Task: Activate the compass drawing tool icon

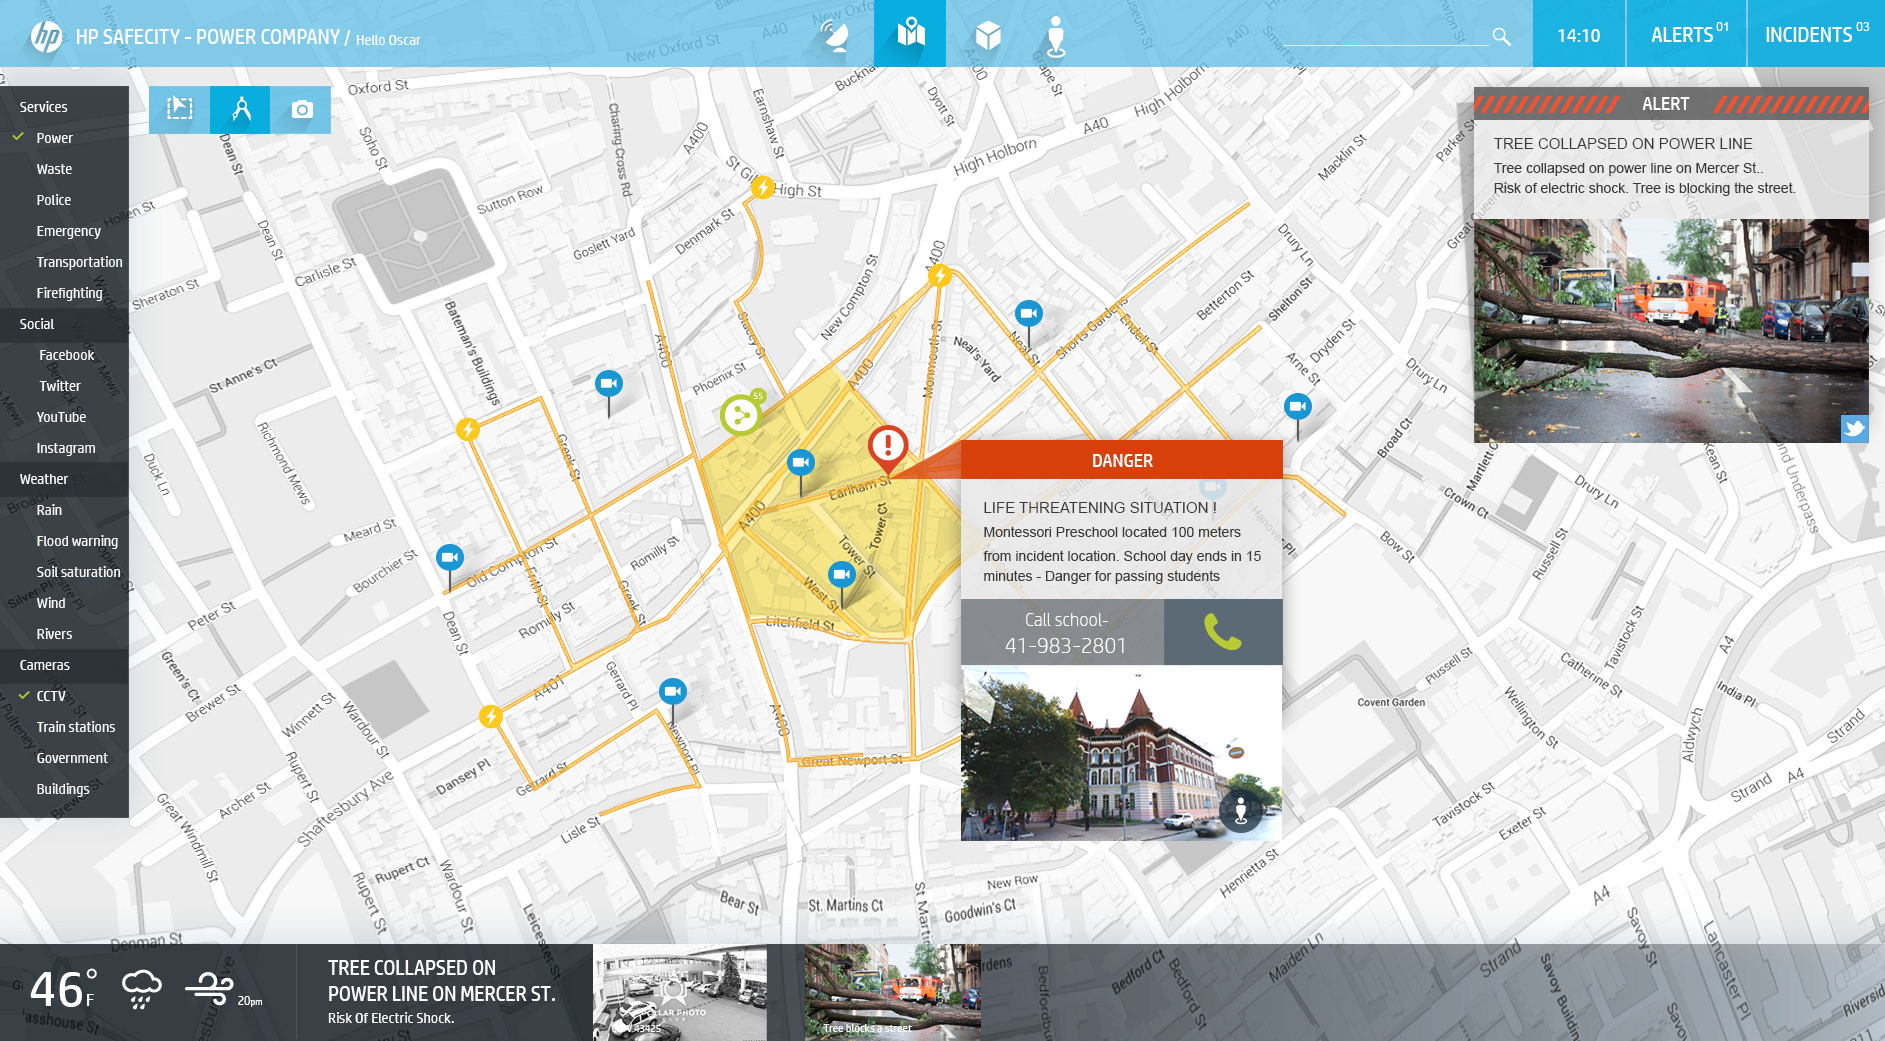Action: 240,109
